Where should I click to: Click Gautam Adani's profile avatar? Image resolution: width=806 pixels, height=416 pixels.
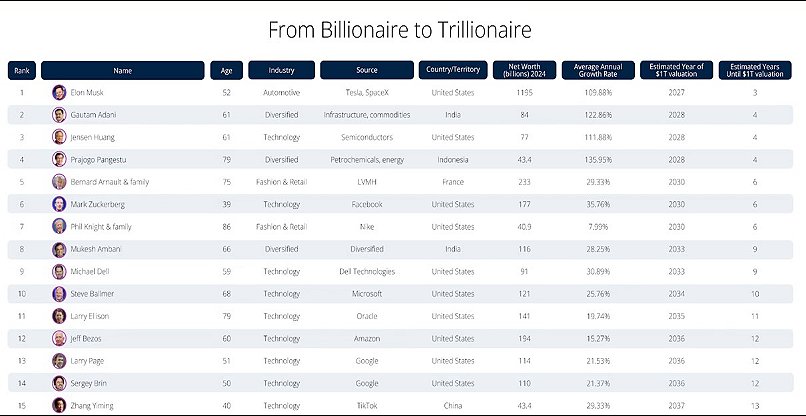click(x=59, y=114)
